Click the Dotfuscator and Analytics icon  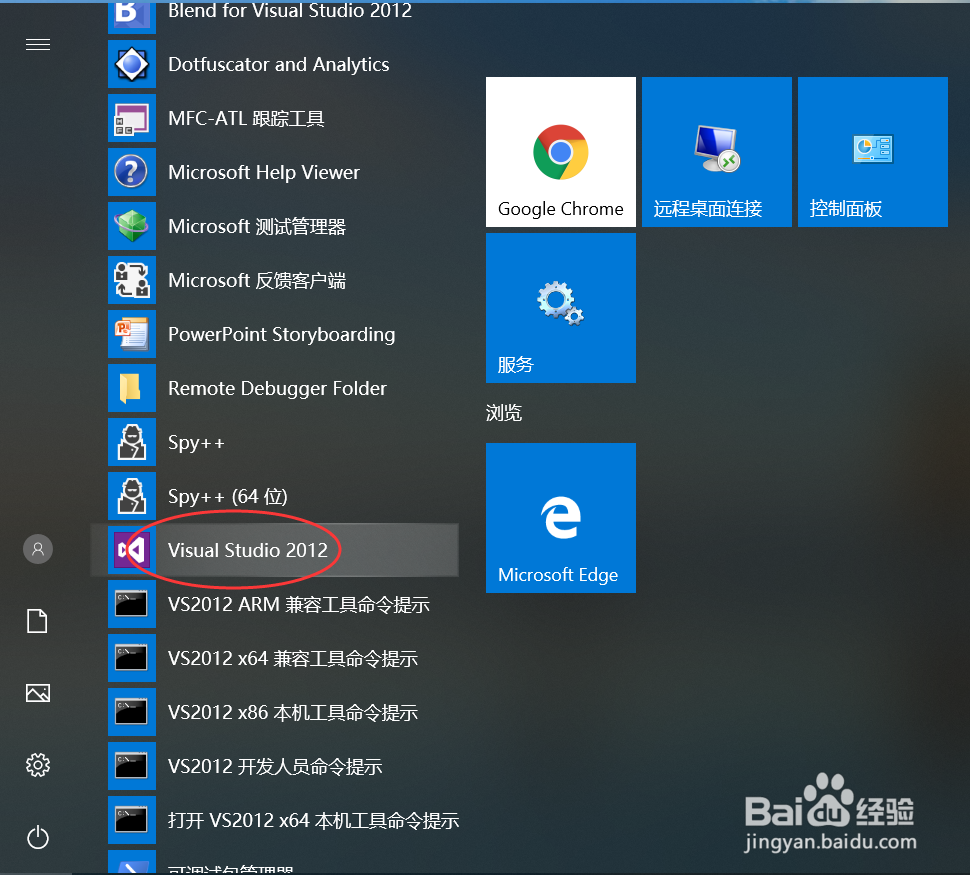tap(132, 64)
